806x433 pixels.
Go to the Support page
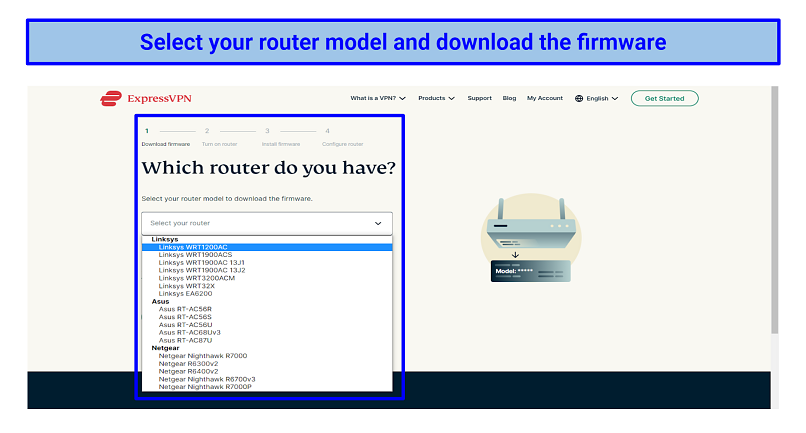480,98
